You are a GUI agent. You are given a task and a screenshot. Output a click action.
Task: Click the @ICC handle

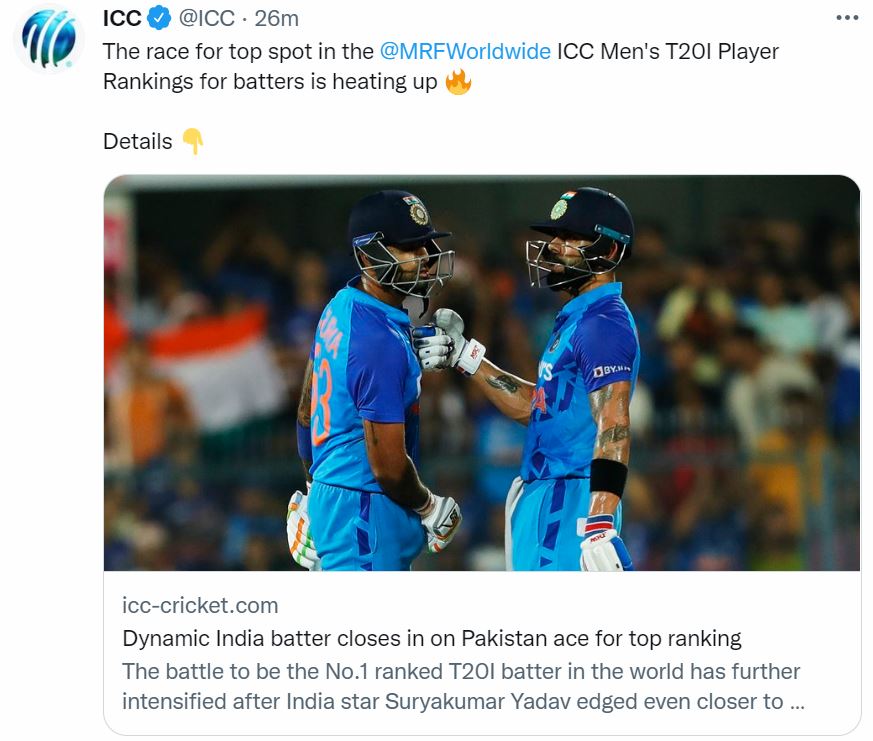coord(207,19)
